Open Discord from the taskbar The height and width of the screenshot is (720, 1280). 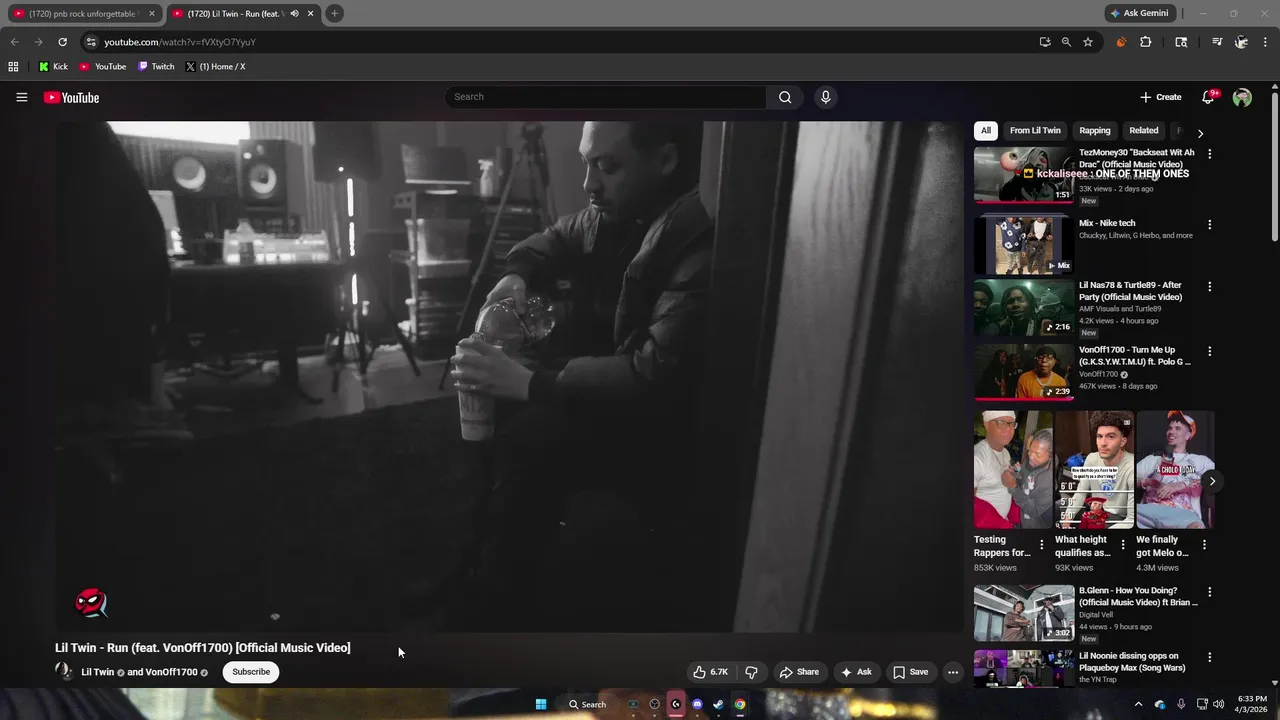(697, 704)
